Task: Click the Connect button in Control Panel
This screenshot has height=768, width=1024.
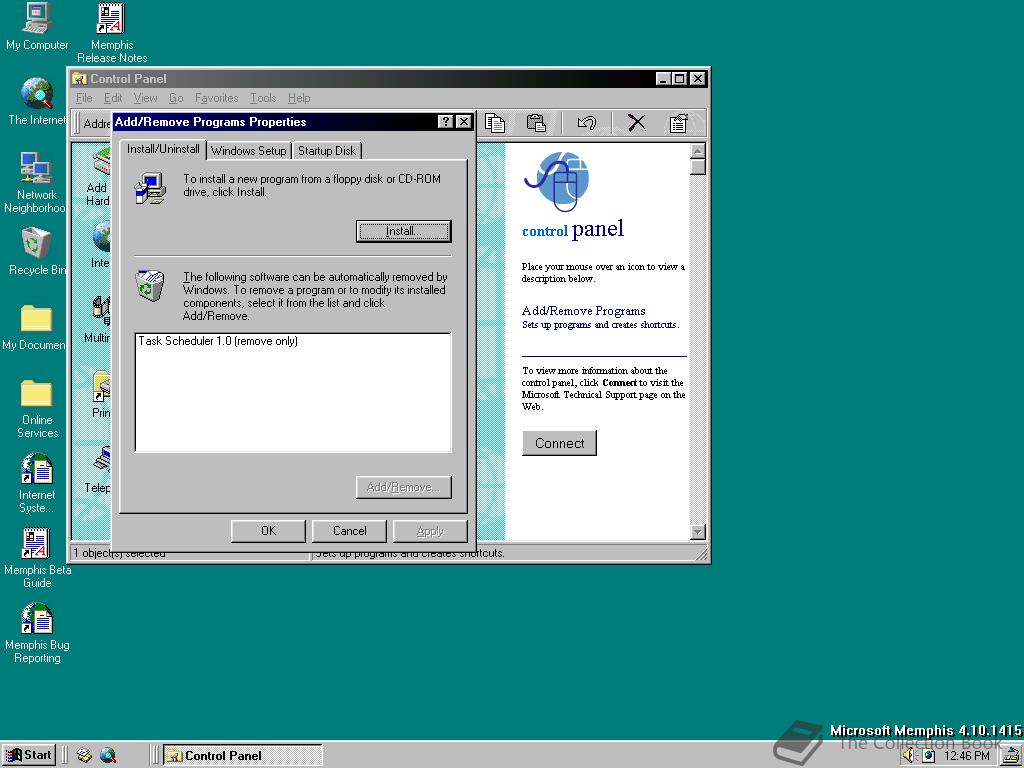Action: pyautogui.click(x=560, y=443)
